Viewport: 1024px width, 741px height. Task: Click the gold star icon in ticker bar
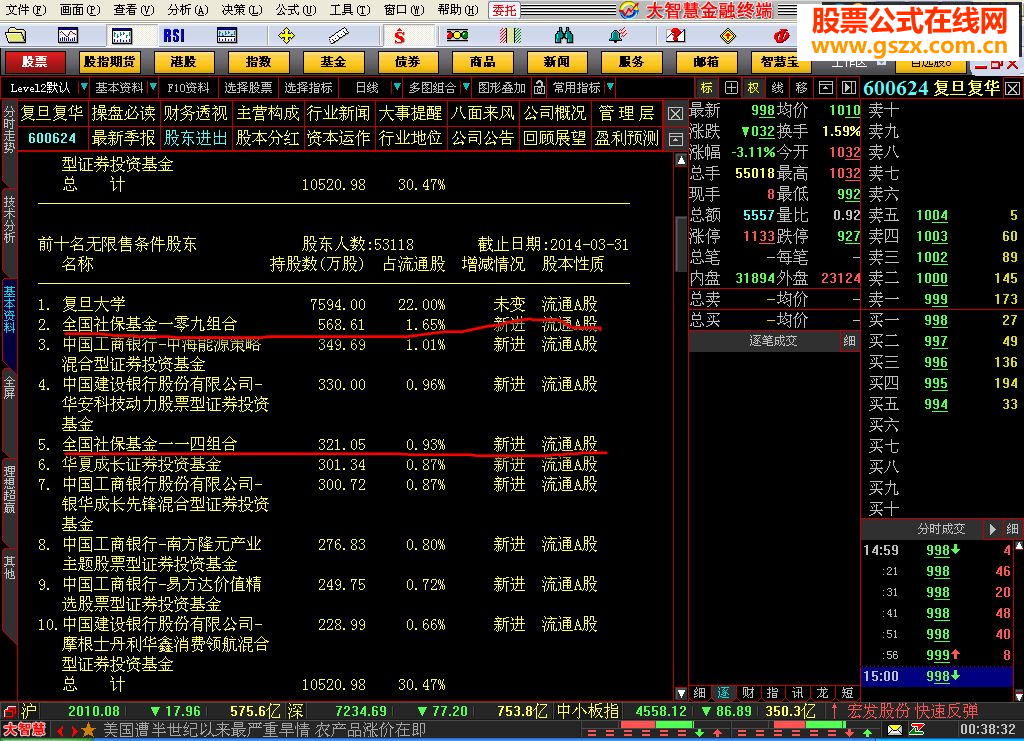point(88,730)
